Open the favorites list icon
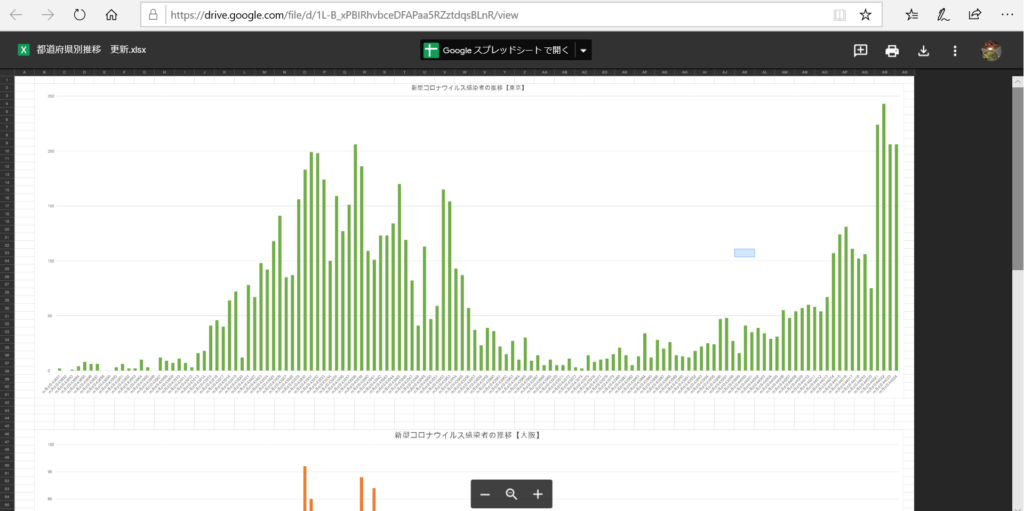The height and width of the screenshot is (511, 1024). [912, 14]
